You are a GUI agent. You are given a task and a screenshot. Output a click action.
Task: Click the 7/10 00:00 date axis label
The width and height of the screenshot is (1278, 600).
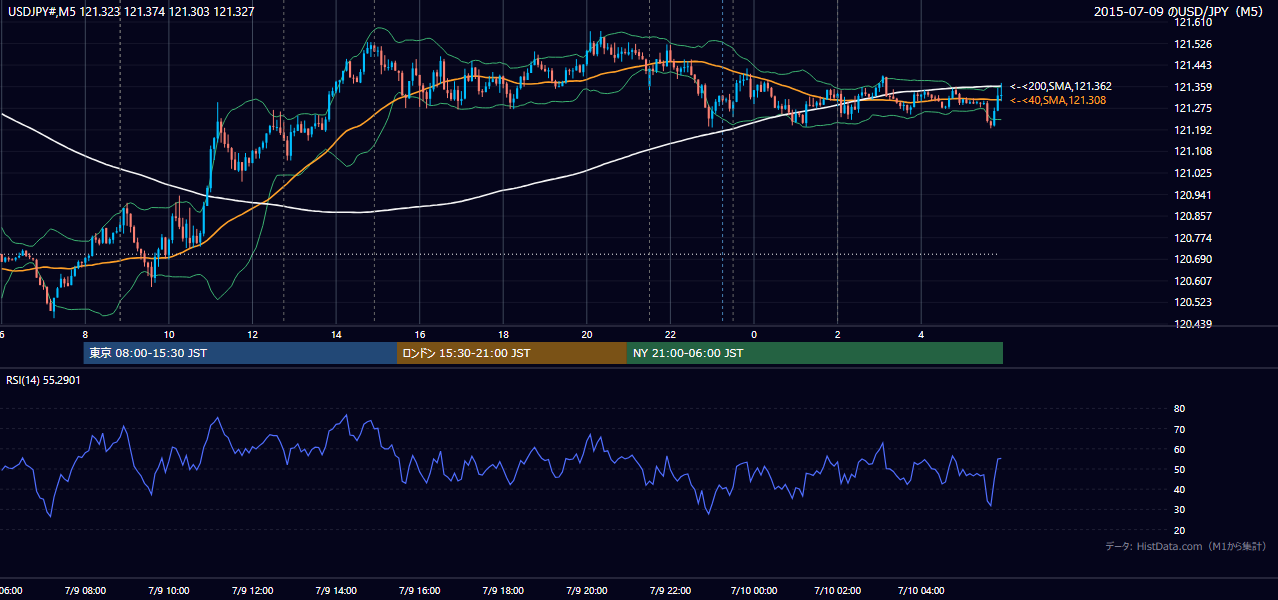(754, 591)
